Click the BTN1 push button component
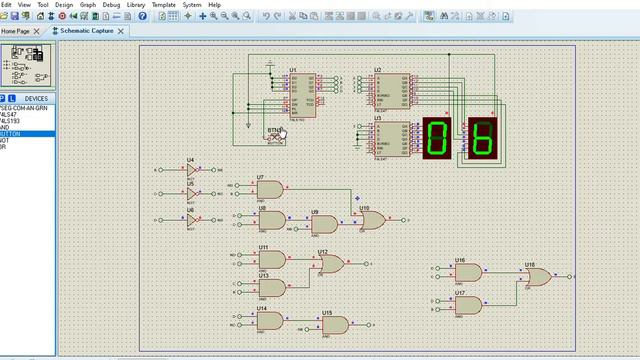Viewport: 640px width, 360px height. (x=276, y=138)
